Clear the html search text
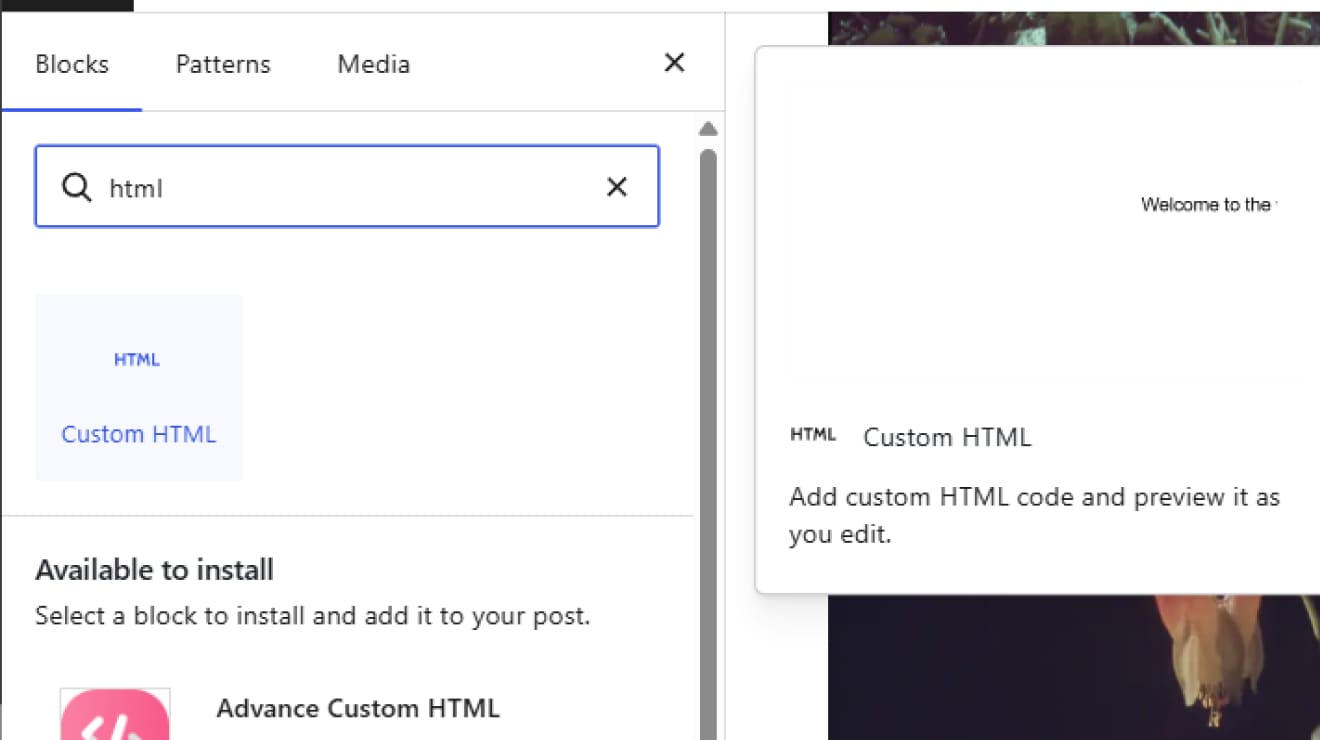 [x=617, y=187]
